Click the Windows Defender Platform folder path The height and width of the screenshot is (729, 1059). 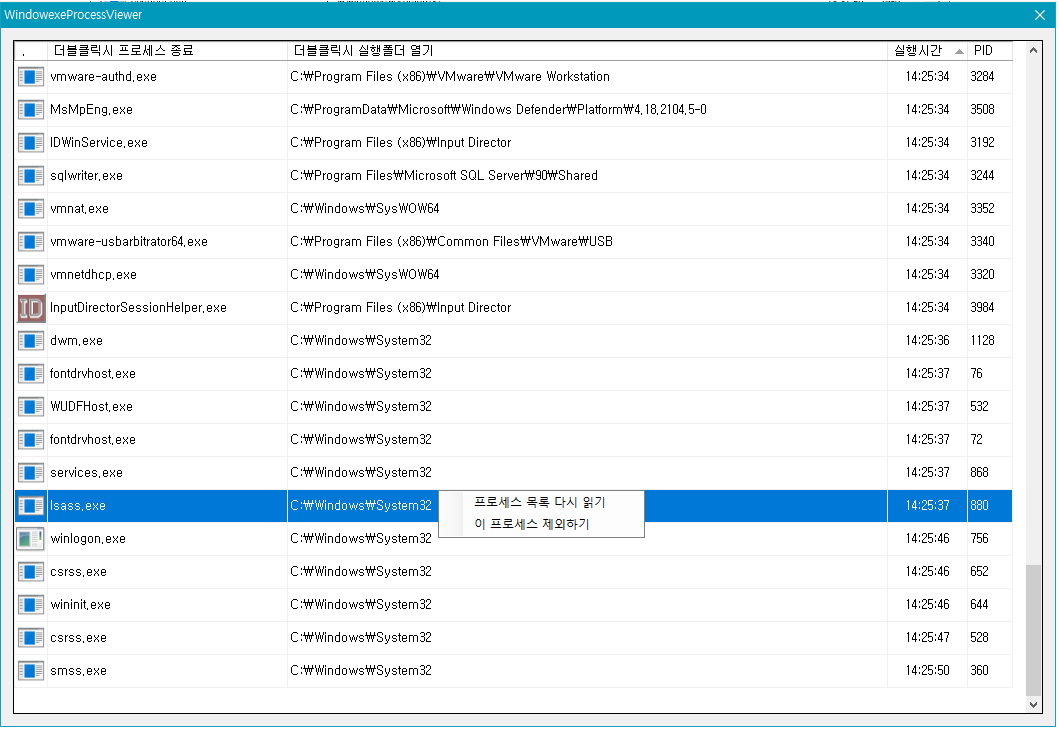click(498, 110)
